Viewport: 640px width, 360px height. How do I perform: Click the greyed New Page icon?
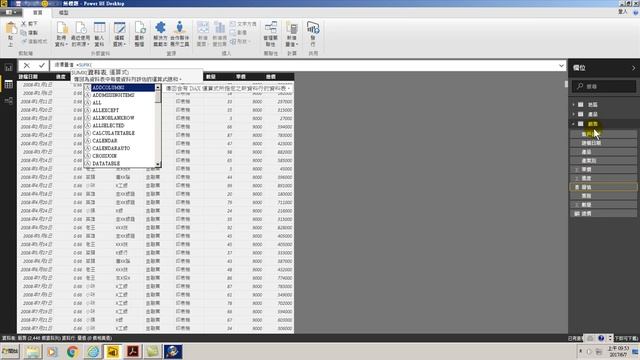coord(202,28)
